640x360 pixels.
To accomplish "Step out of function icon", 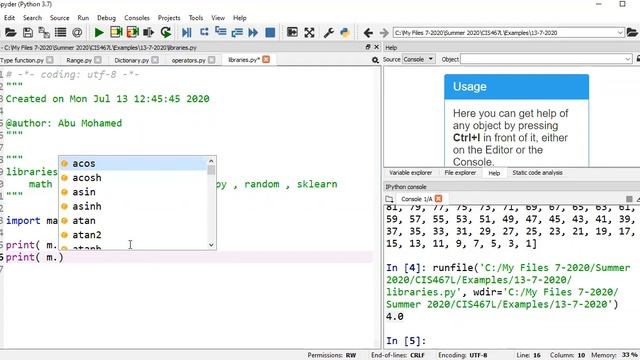I will coord(237,33).
